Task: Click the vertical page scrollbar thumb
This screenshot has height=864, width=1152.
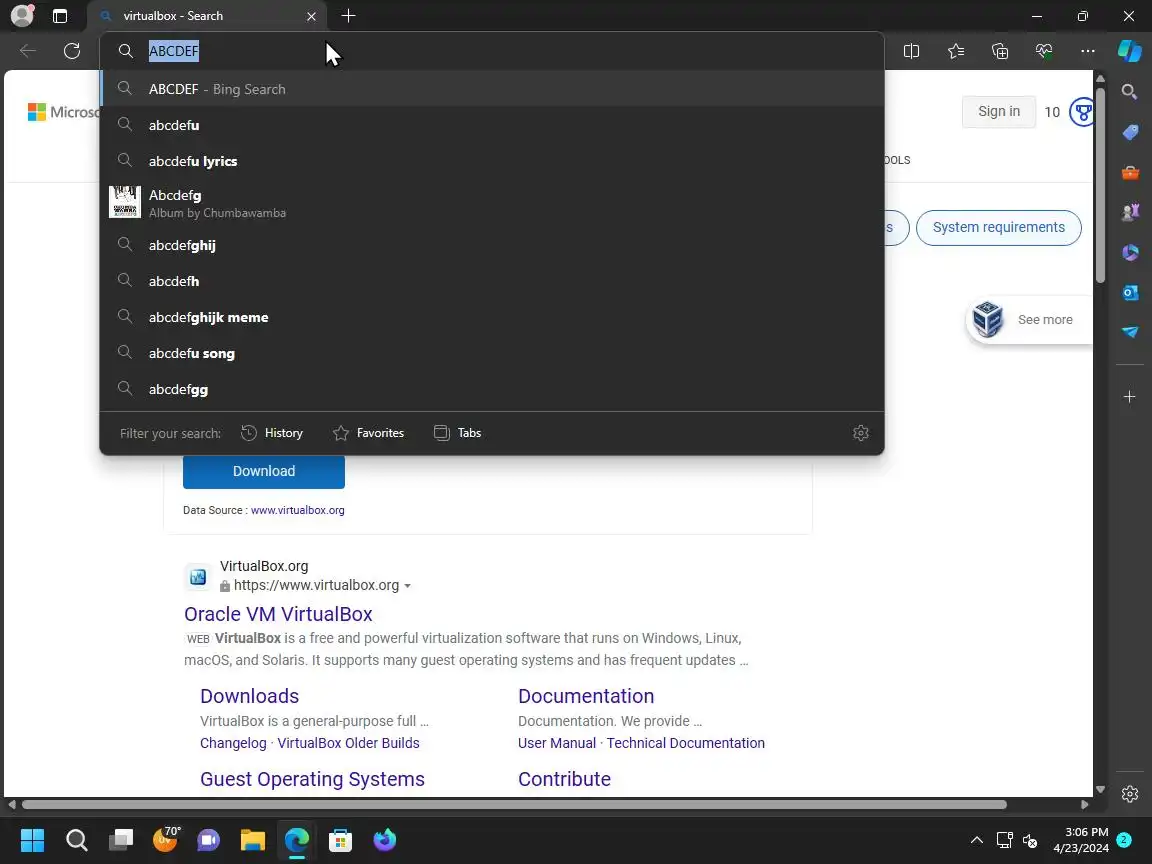Action: pyautogui.click(x=1100, y=185)
